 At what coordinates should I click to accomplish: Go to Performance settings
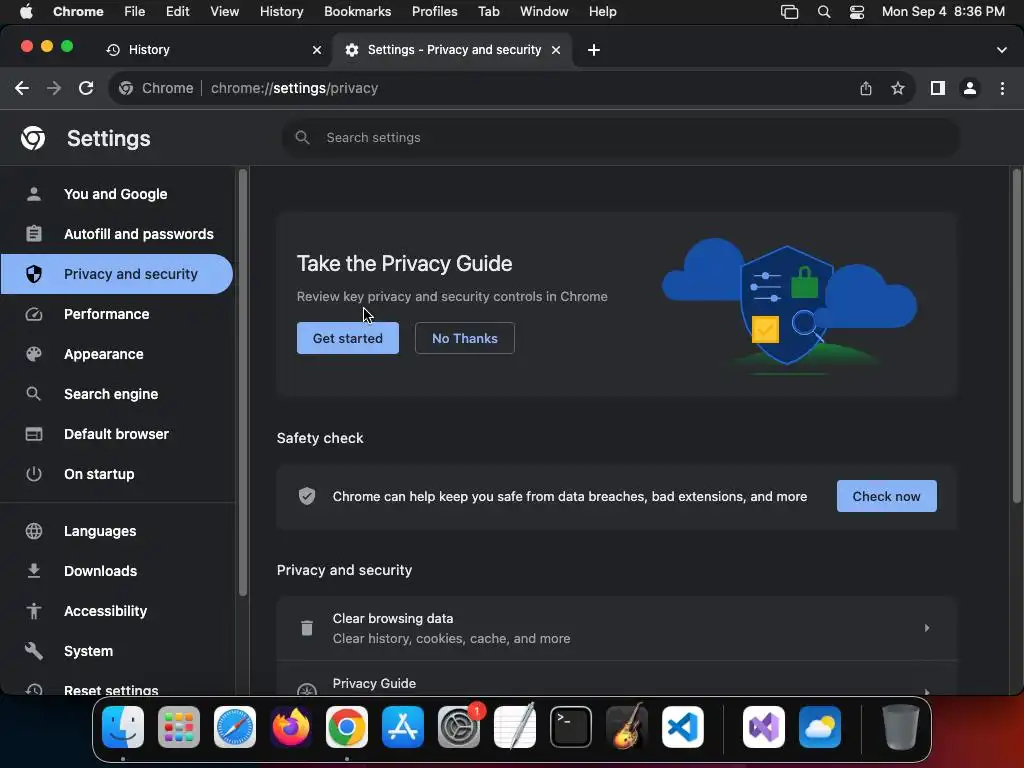[x=116, y=314]
